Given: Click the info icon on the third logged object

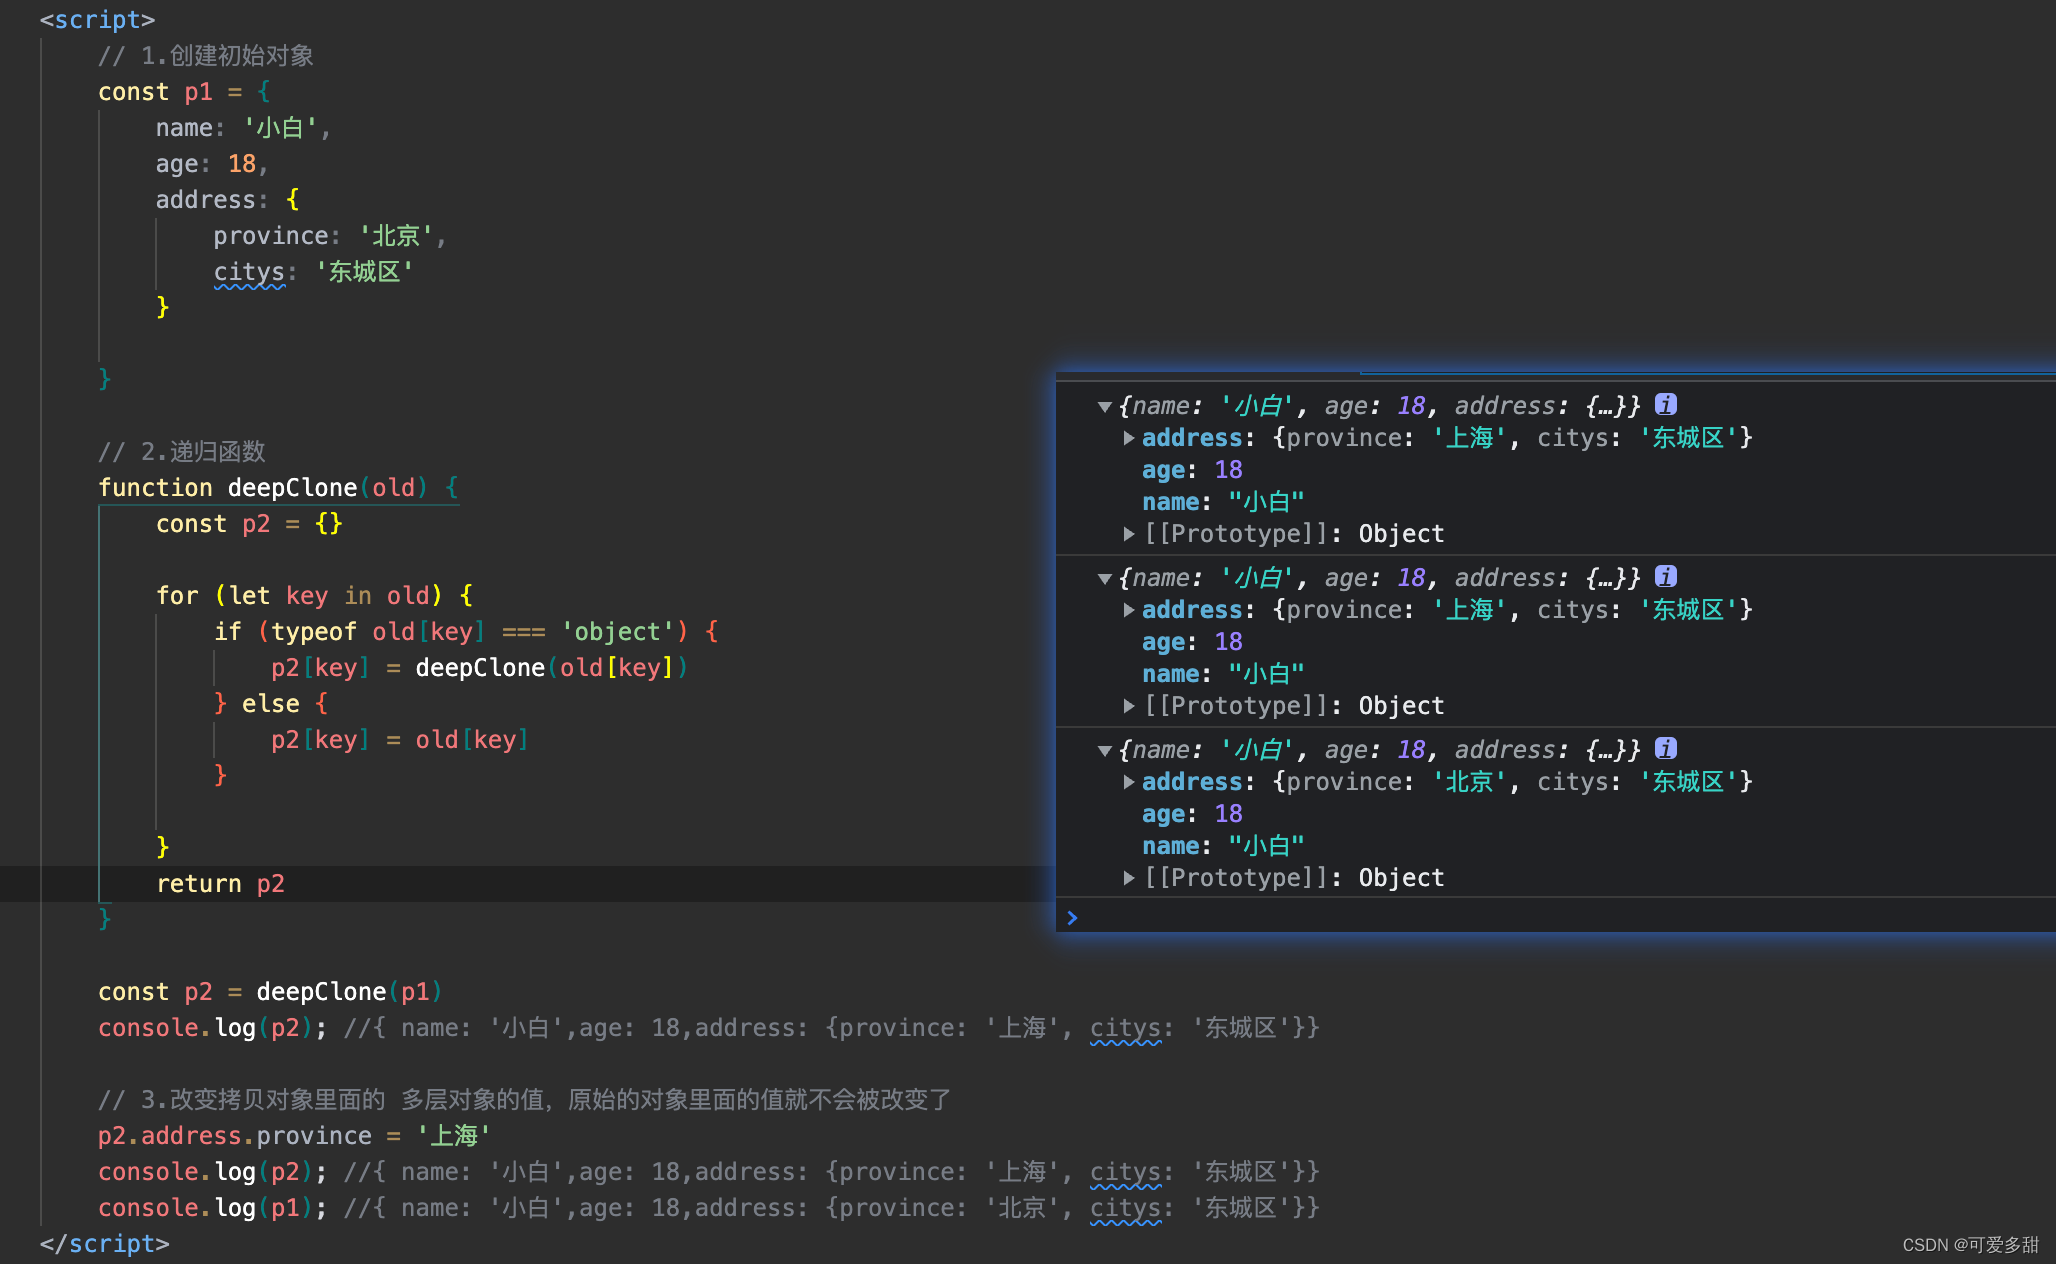Looking at the screenshot, I should click(x=1666, y=749).
